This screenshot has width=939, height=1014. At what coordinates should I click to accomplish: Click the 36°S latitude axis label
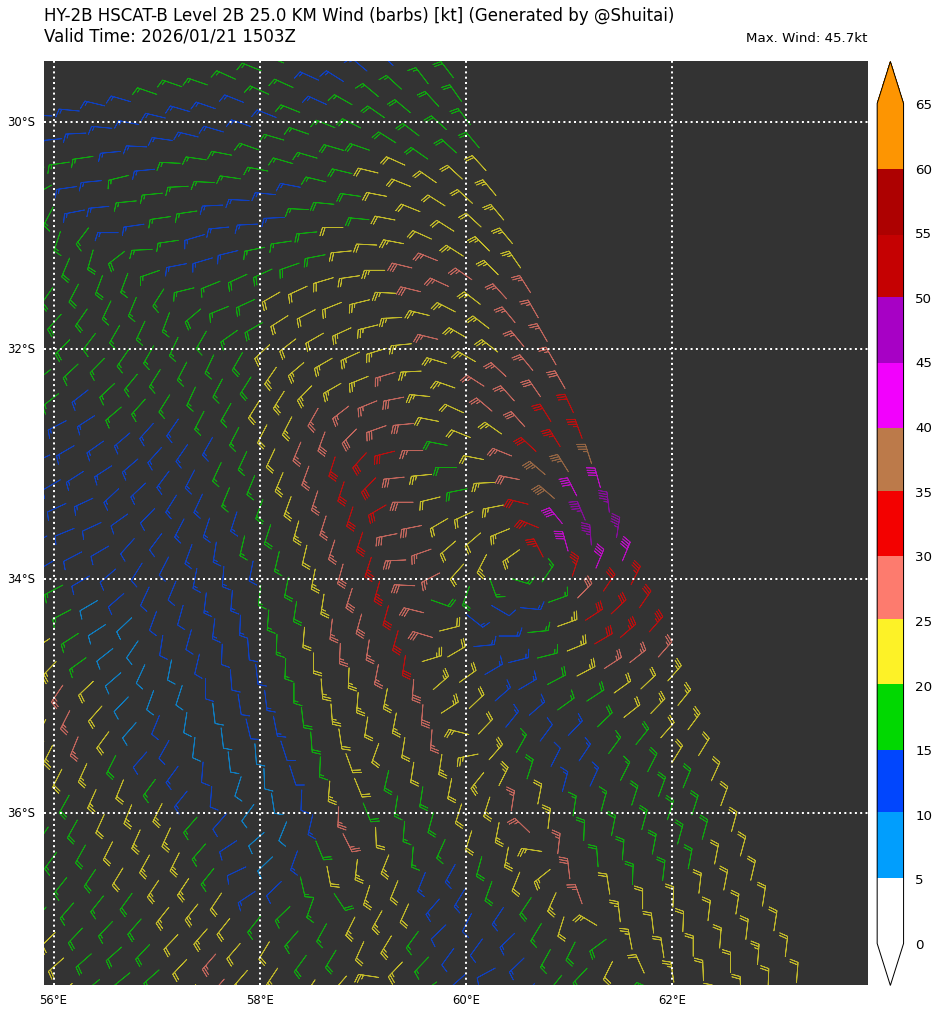(x=21, y=813)
